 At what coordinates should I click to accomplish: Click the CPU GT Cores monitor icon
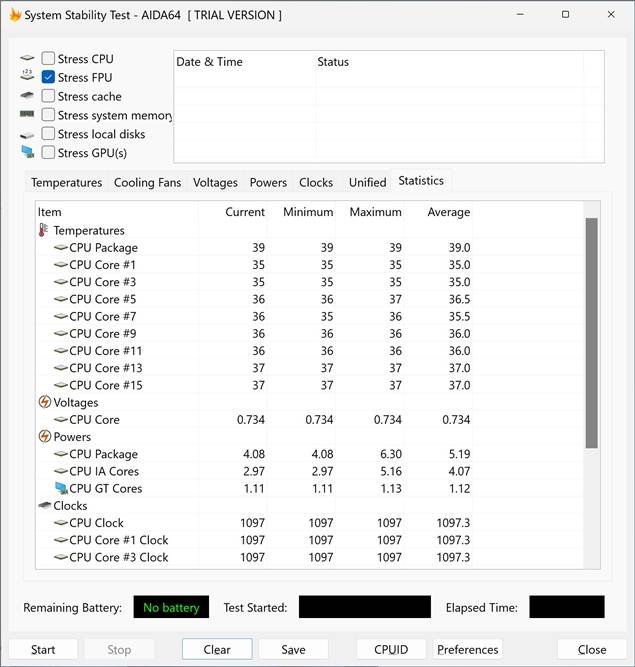(60, 489)
